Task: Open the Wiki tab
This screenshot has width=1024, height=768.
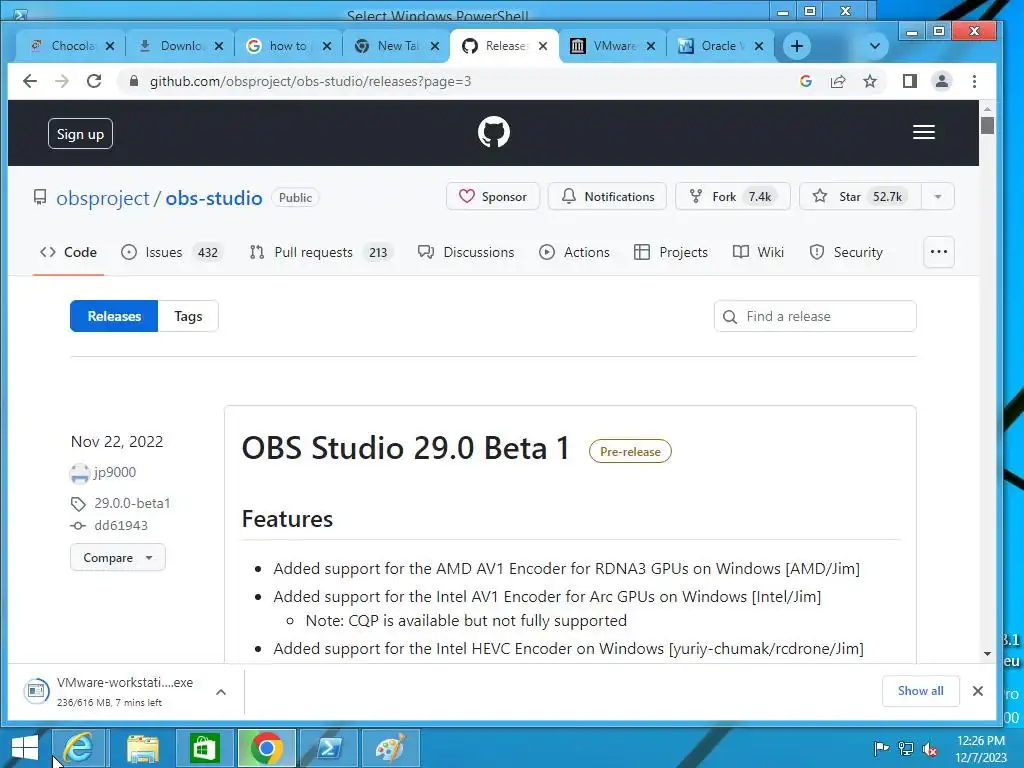Action: pyautogui.click(x=758, y=252)
